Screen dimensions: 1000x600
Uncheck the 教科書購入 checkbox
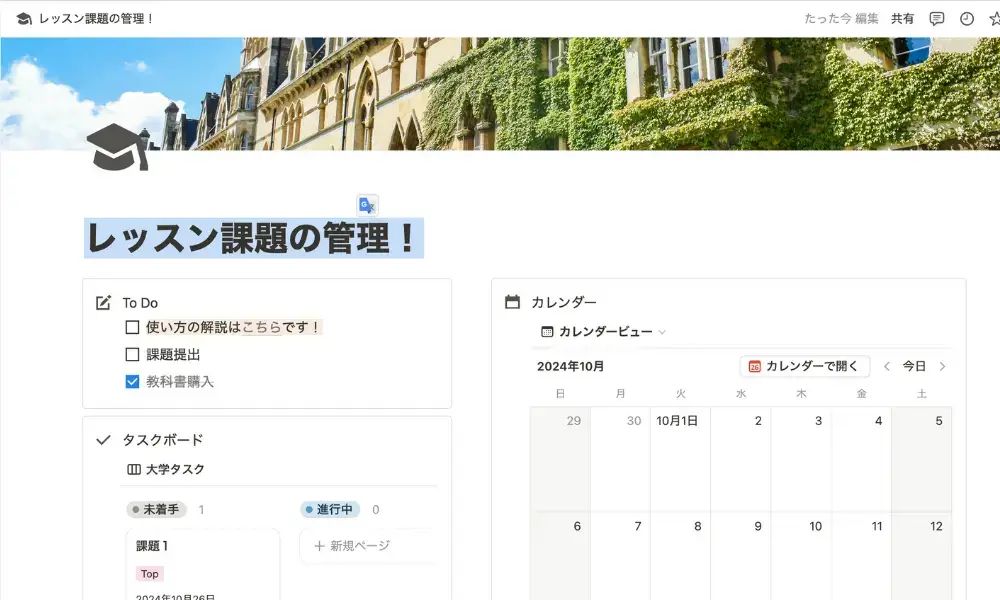point(132,381)
